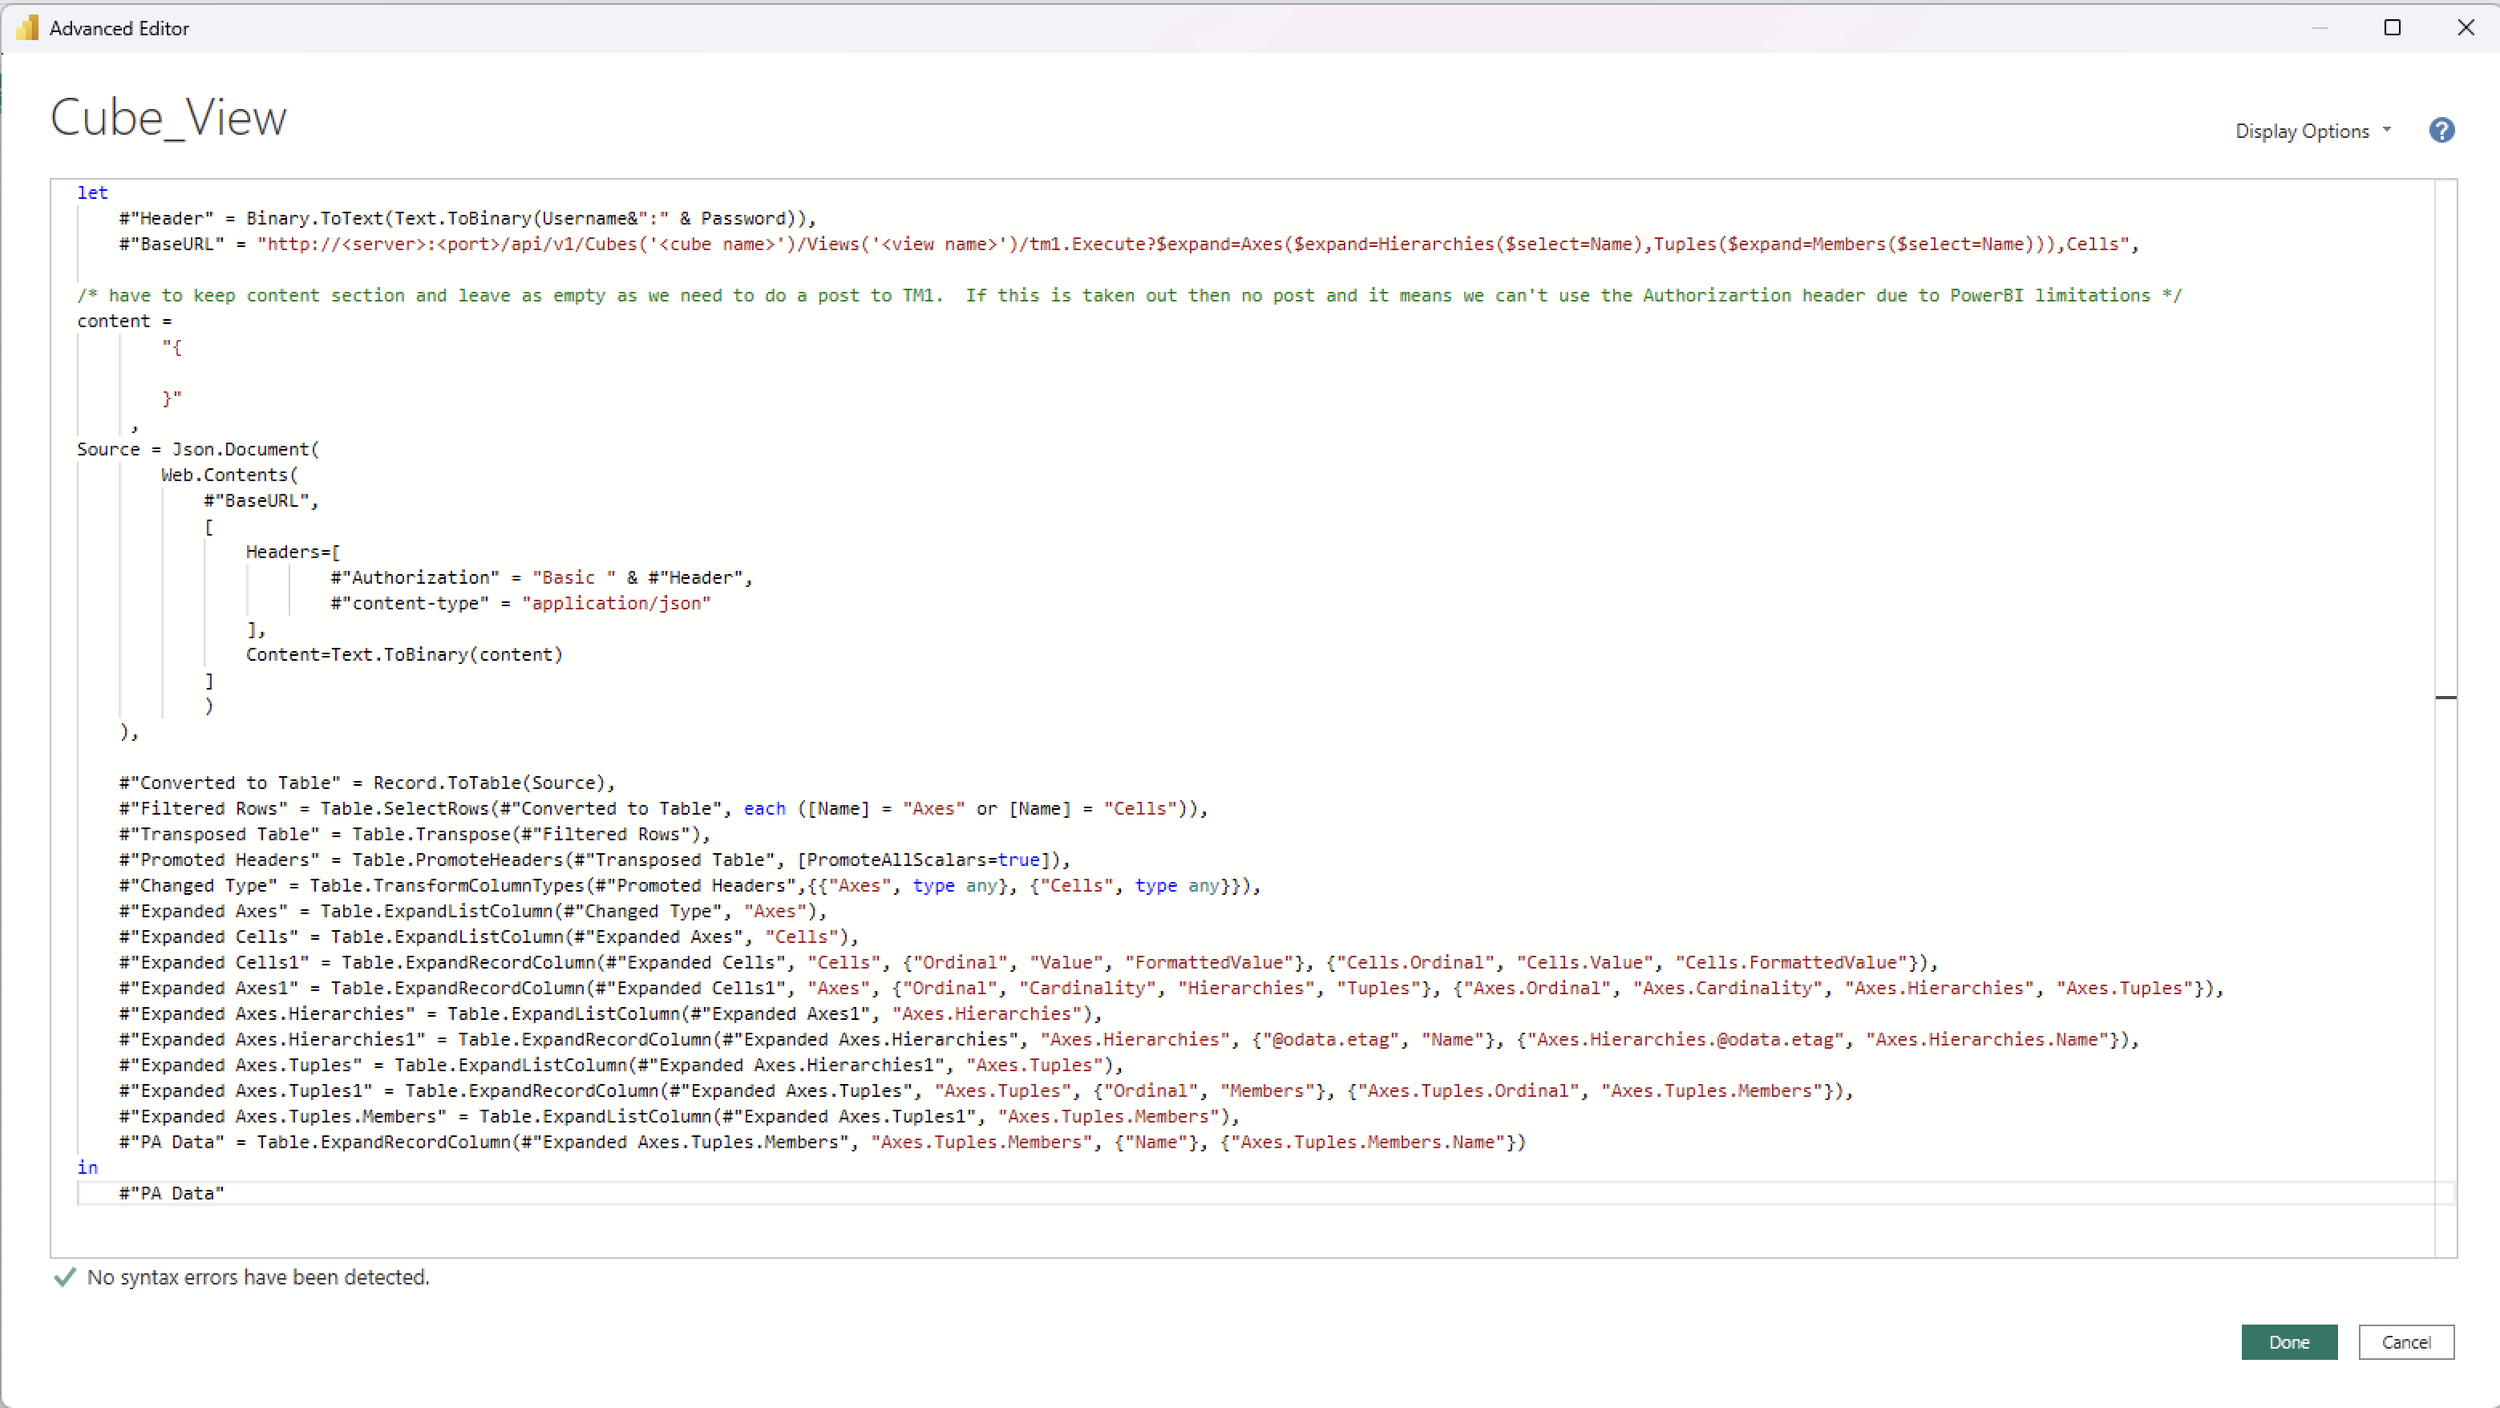This screenshot has height=1408, width=2500.
Task: Click the #"BaseURL" definition line
Action: click(1128, 244)
